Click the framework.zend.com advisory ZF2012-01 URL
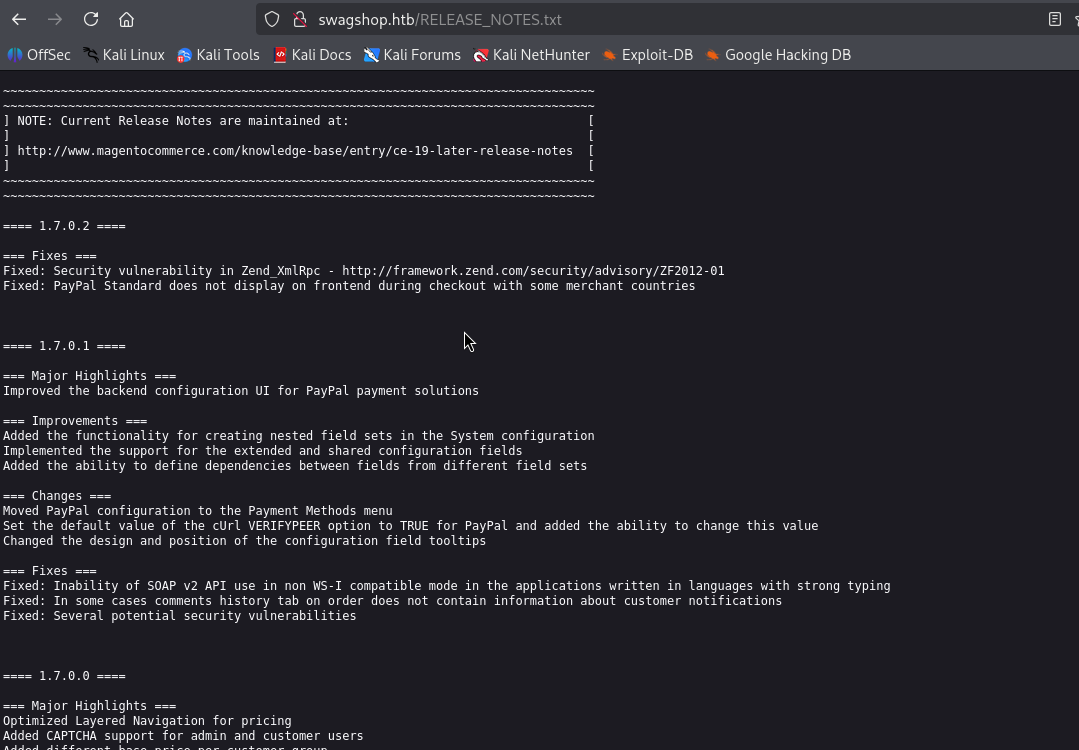The image size is (1079, 750). coord(533,271)
